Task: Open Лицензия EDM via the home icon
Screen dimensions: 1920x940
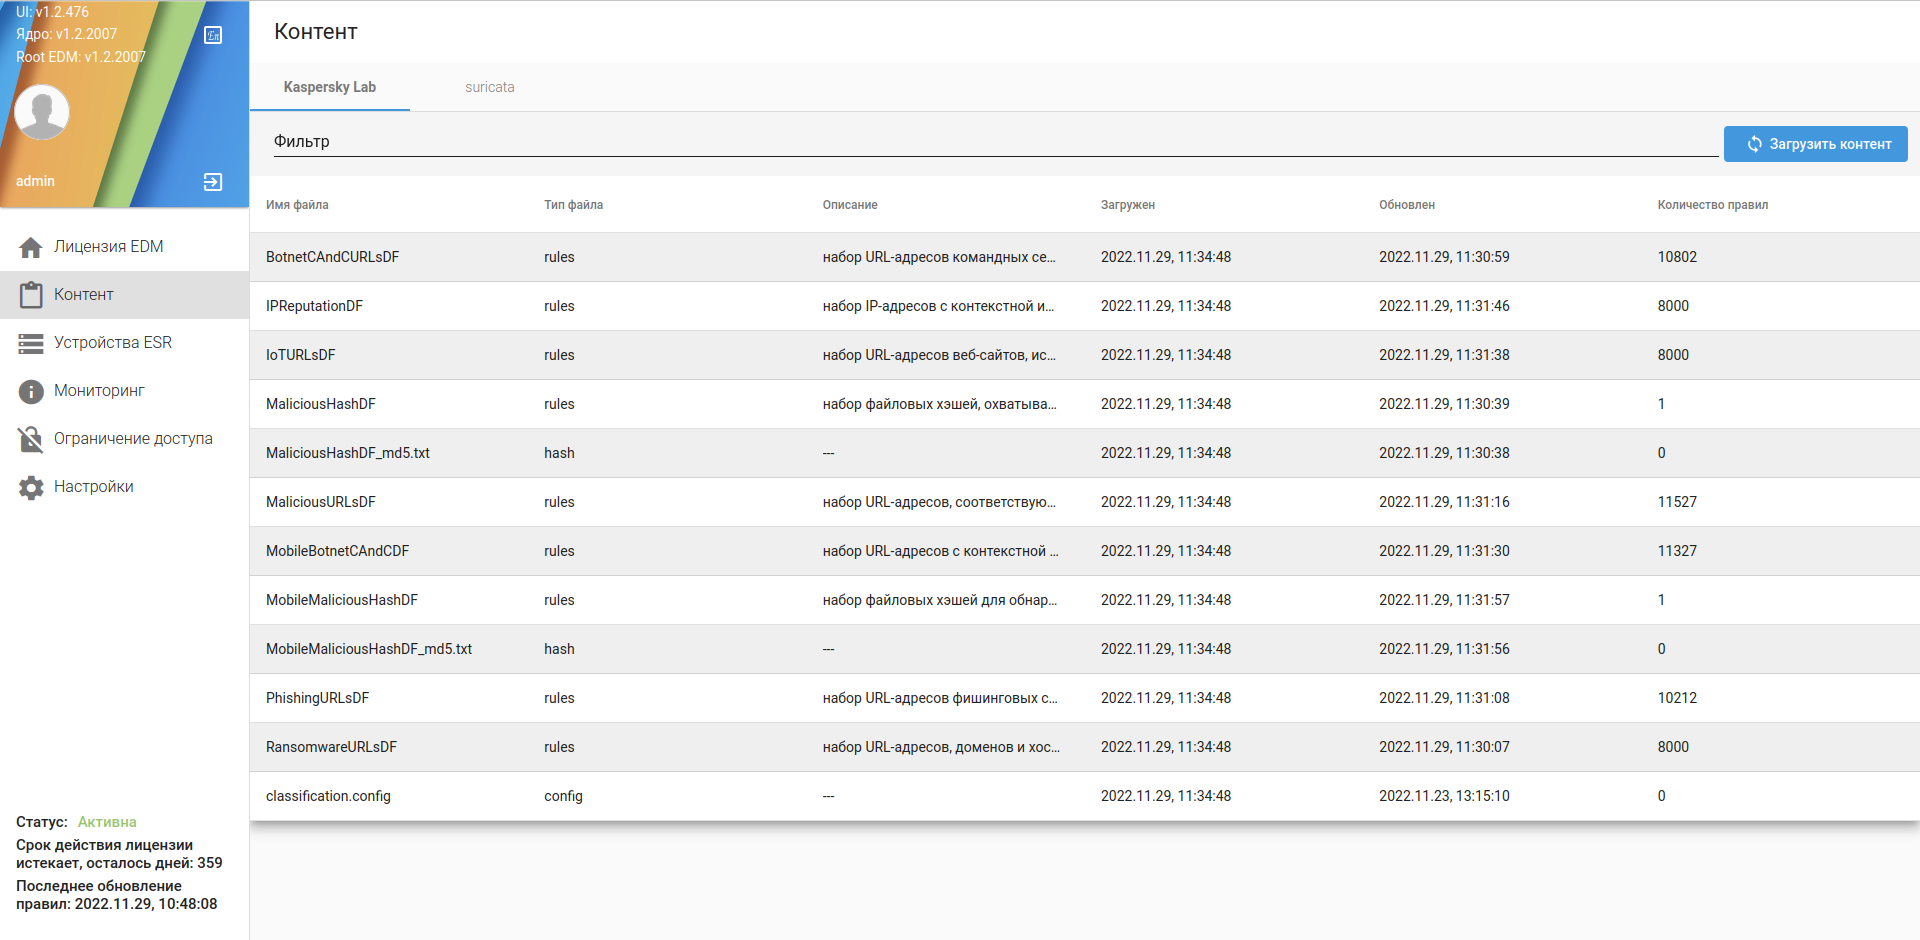Action: [x=31, y=247]
